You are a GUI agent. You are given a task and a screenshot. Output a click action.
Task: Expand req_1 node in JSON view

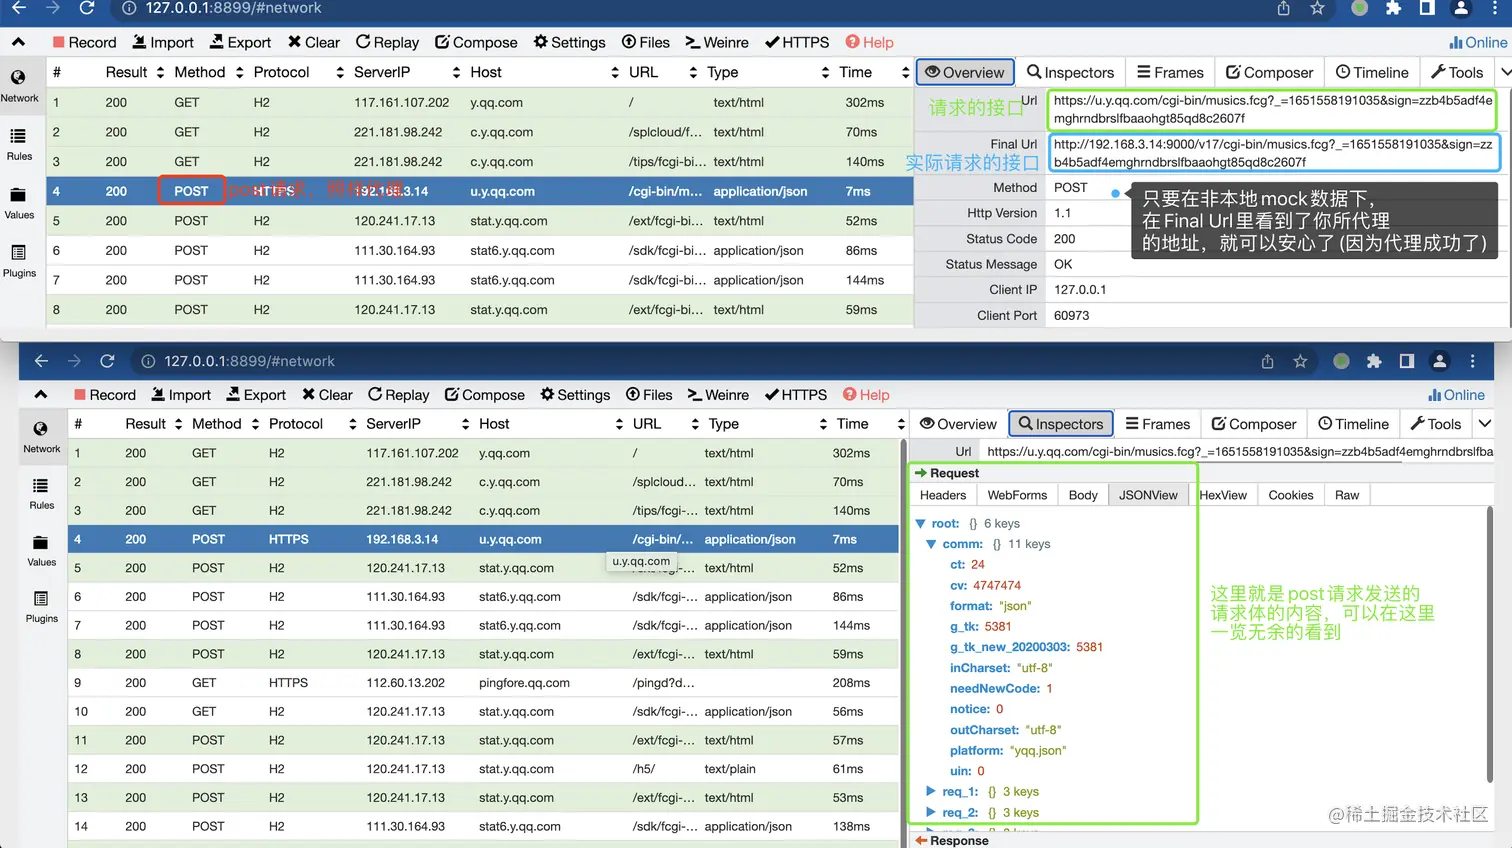[x=931, y=791]
